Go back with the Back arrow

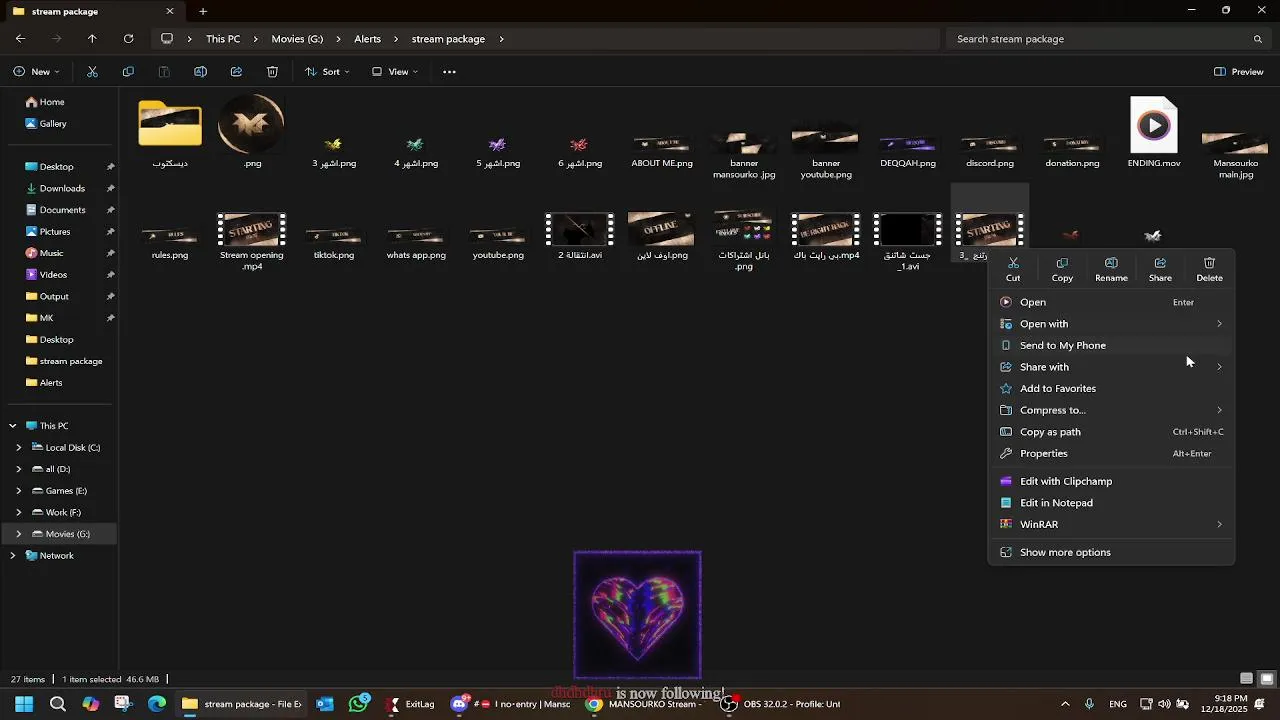[21, 39]
